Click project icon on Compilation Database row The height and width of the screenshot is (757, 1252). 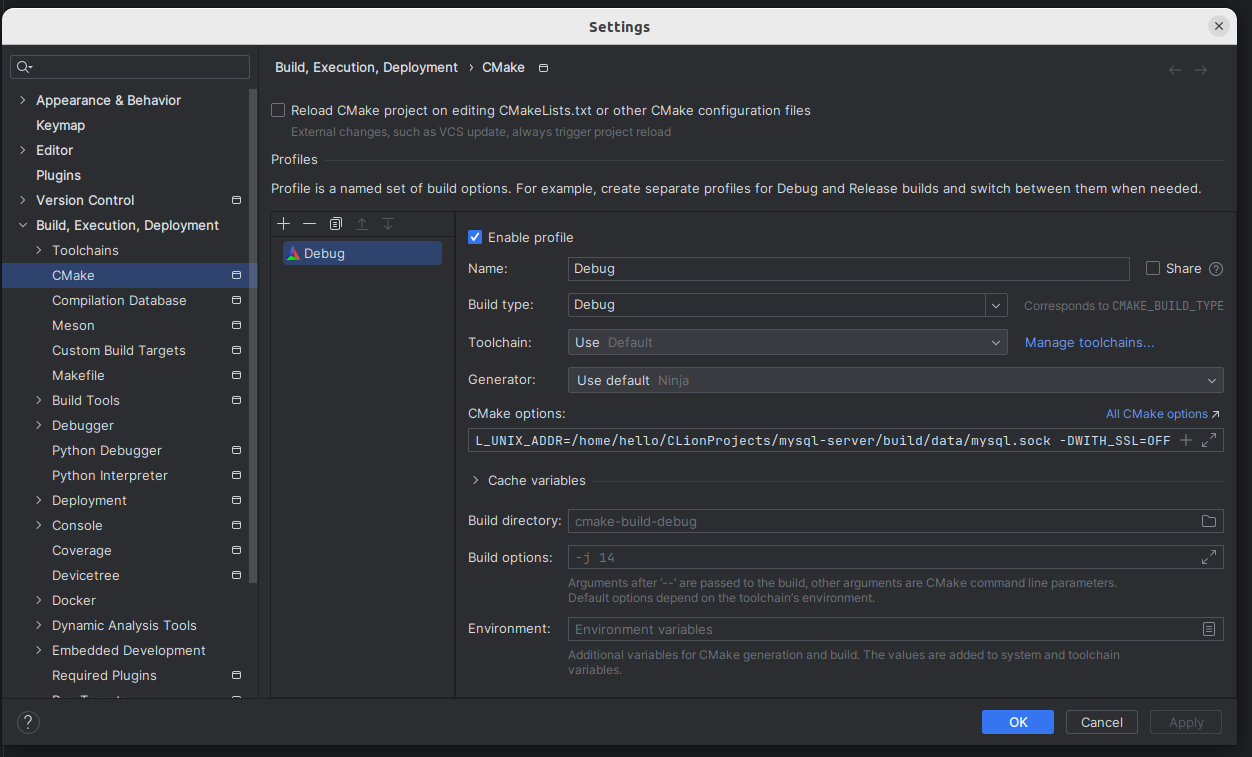[236, 300]
